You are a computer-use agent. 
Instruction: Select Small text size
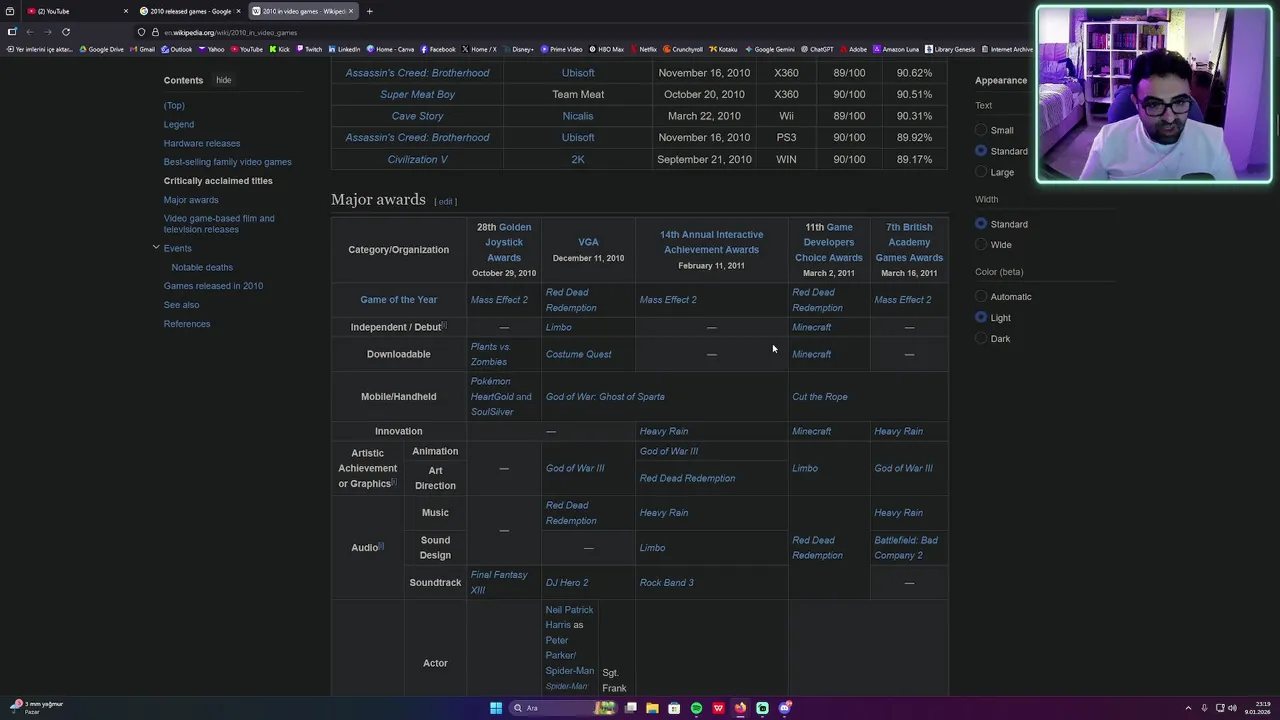point(981,130)
